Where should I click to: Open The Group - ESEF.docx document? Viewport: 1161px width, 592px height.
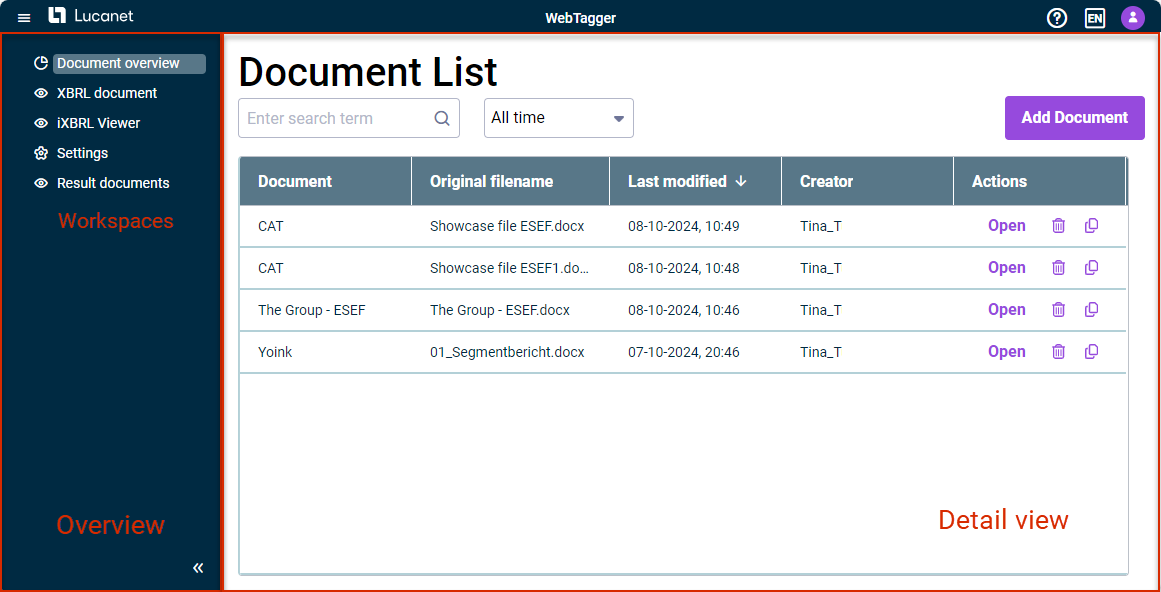(1007, 310)
